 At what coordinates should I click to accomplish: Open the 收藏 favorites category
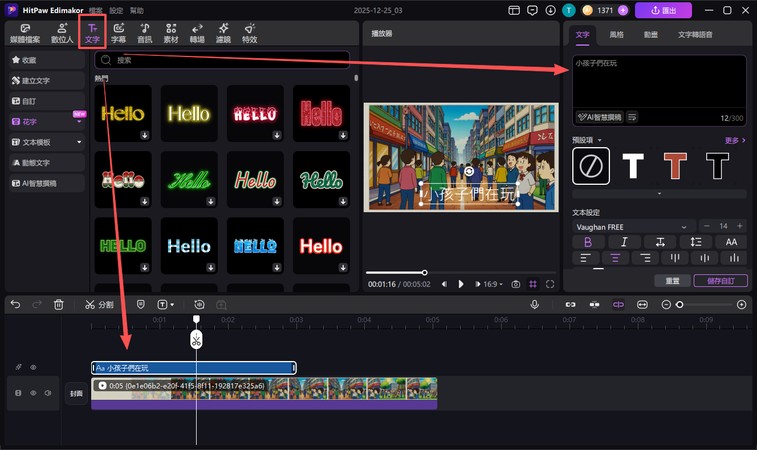[47, 60]
